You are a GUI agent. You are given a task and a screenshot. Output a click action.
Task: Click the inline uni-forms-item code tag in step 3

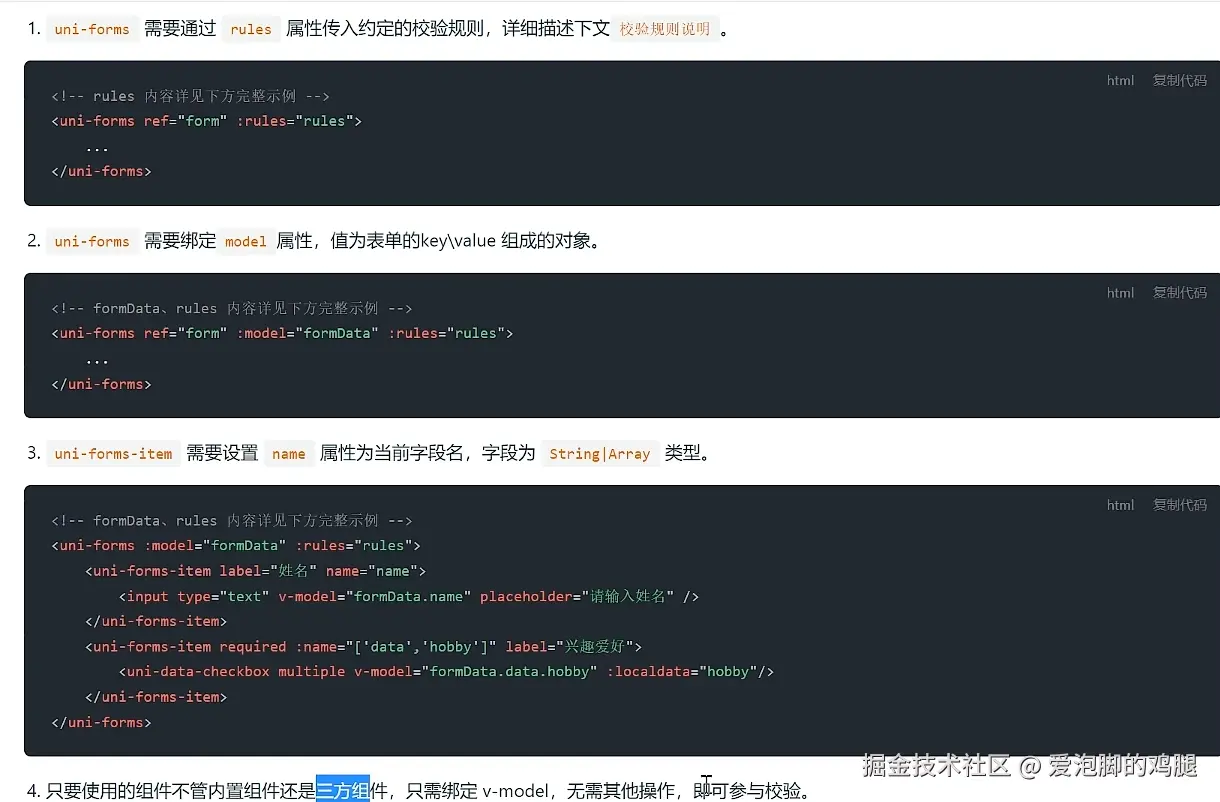[114, 453]
